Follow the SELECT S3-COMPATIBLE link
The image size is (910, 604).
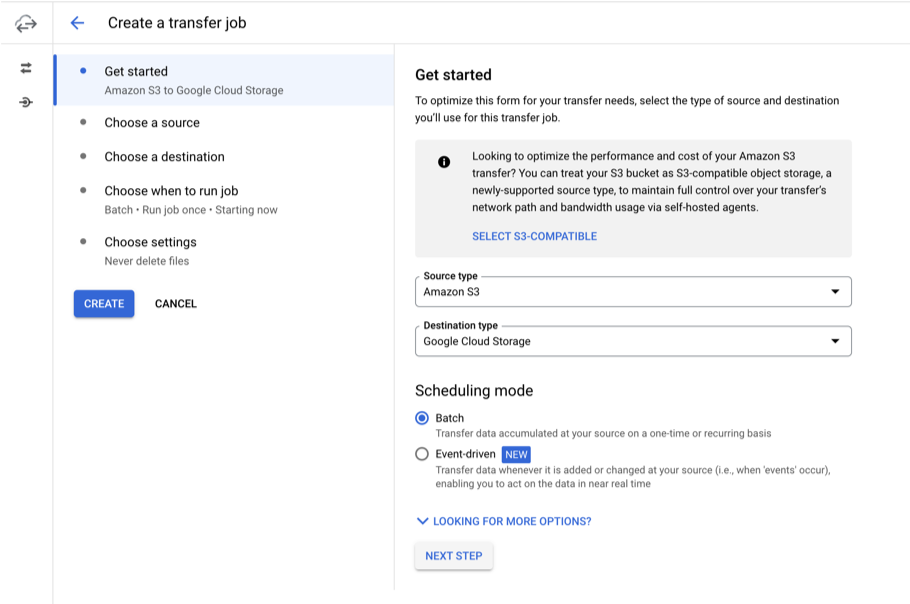pos(535,236)
